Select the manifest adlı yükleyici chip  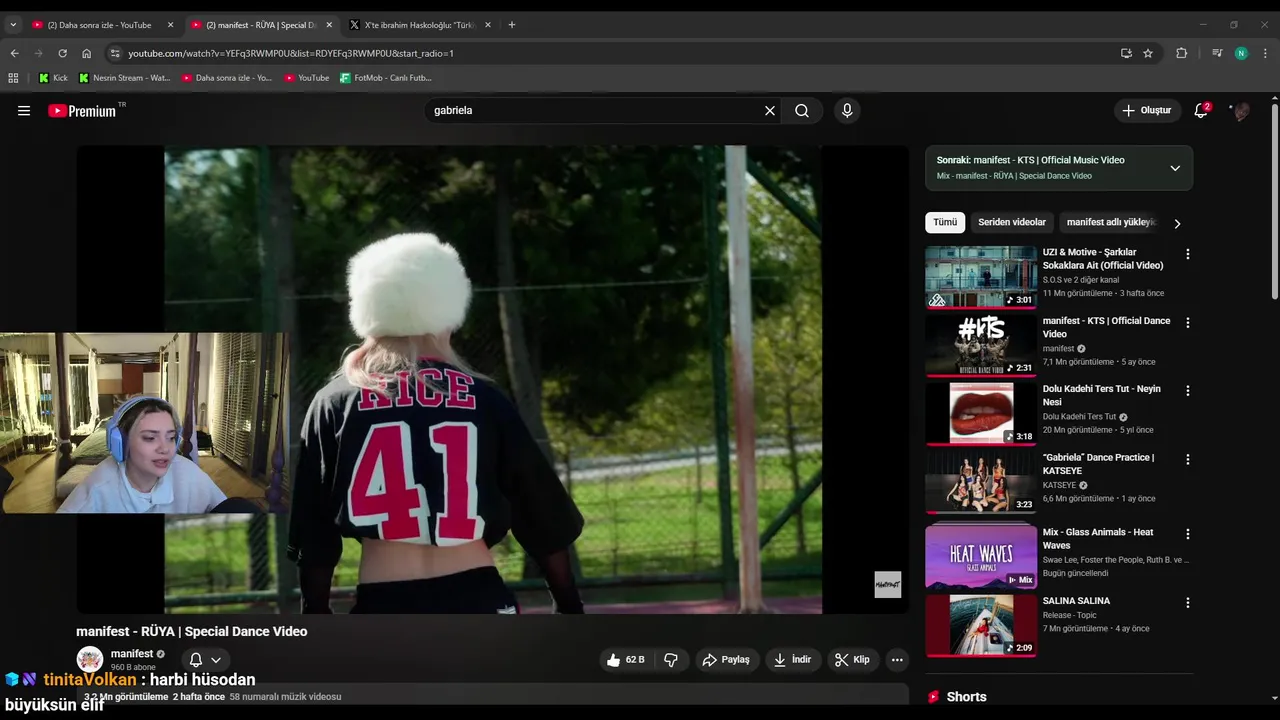(x=1111, y=222)
